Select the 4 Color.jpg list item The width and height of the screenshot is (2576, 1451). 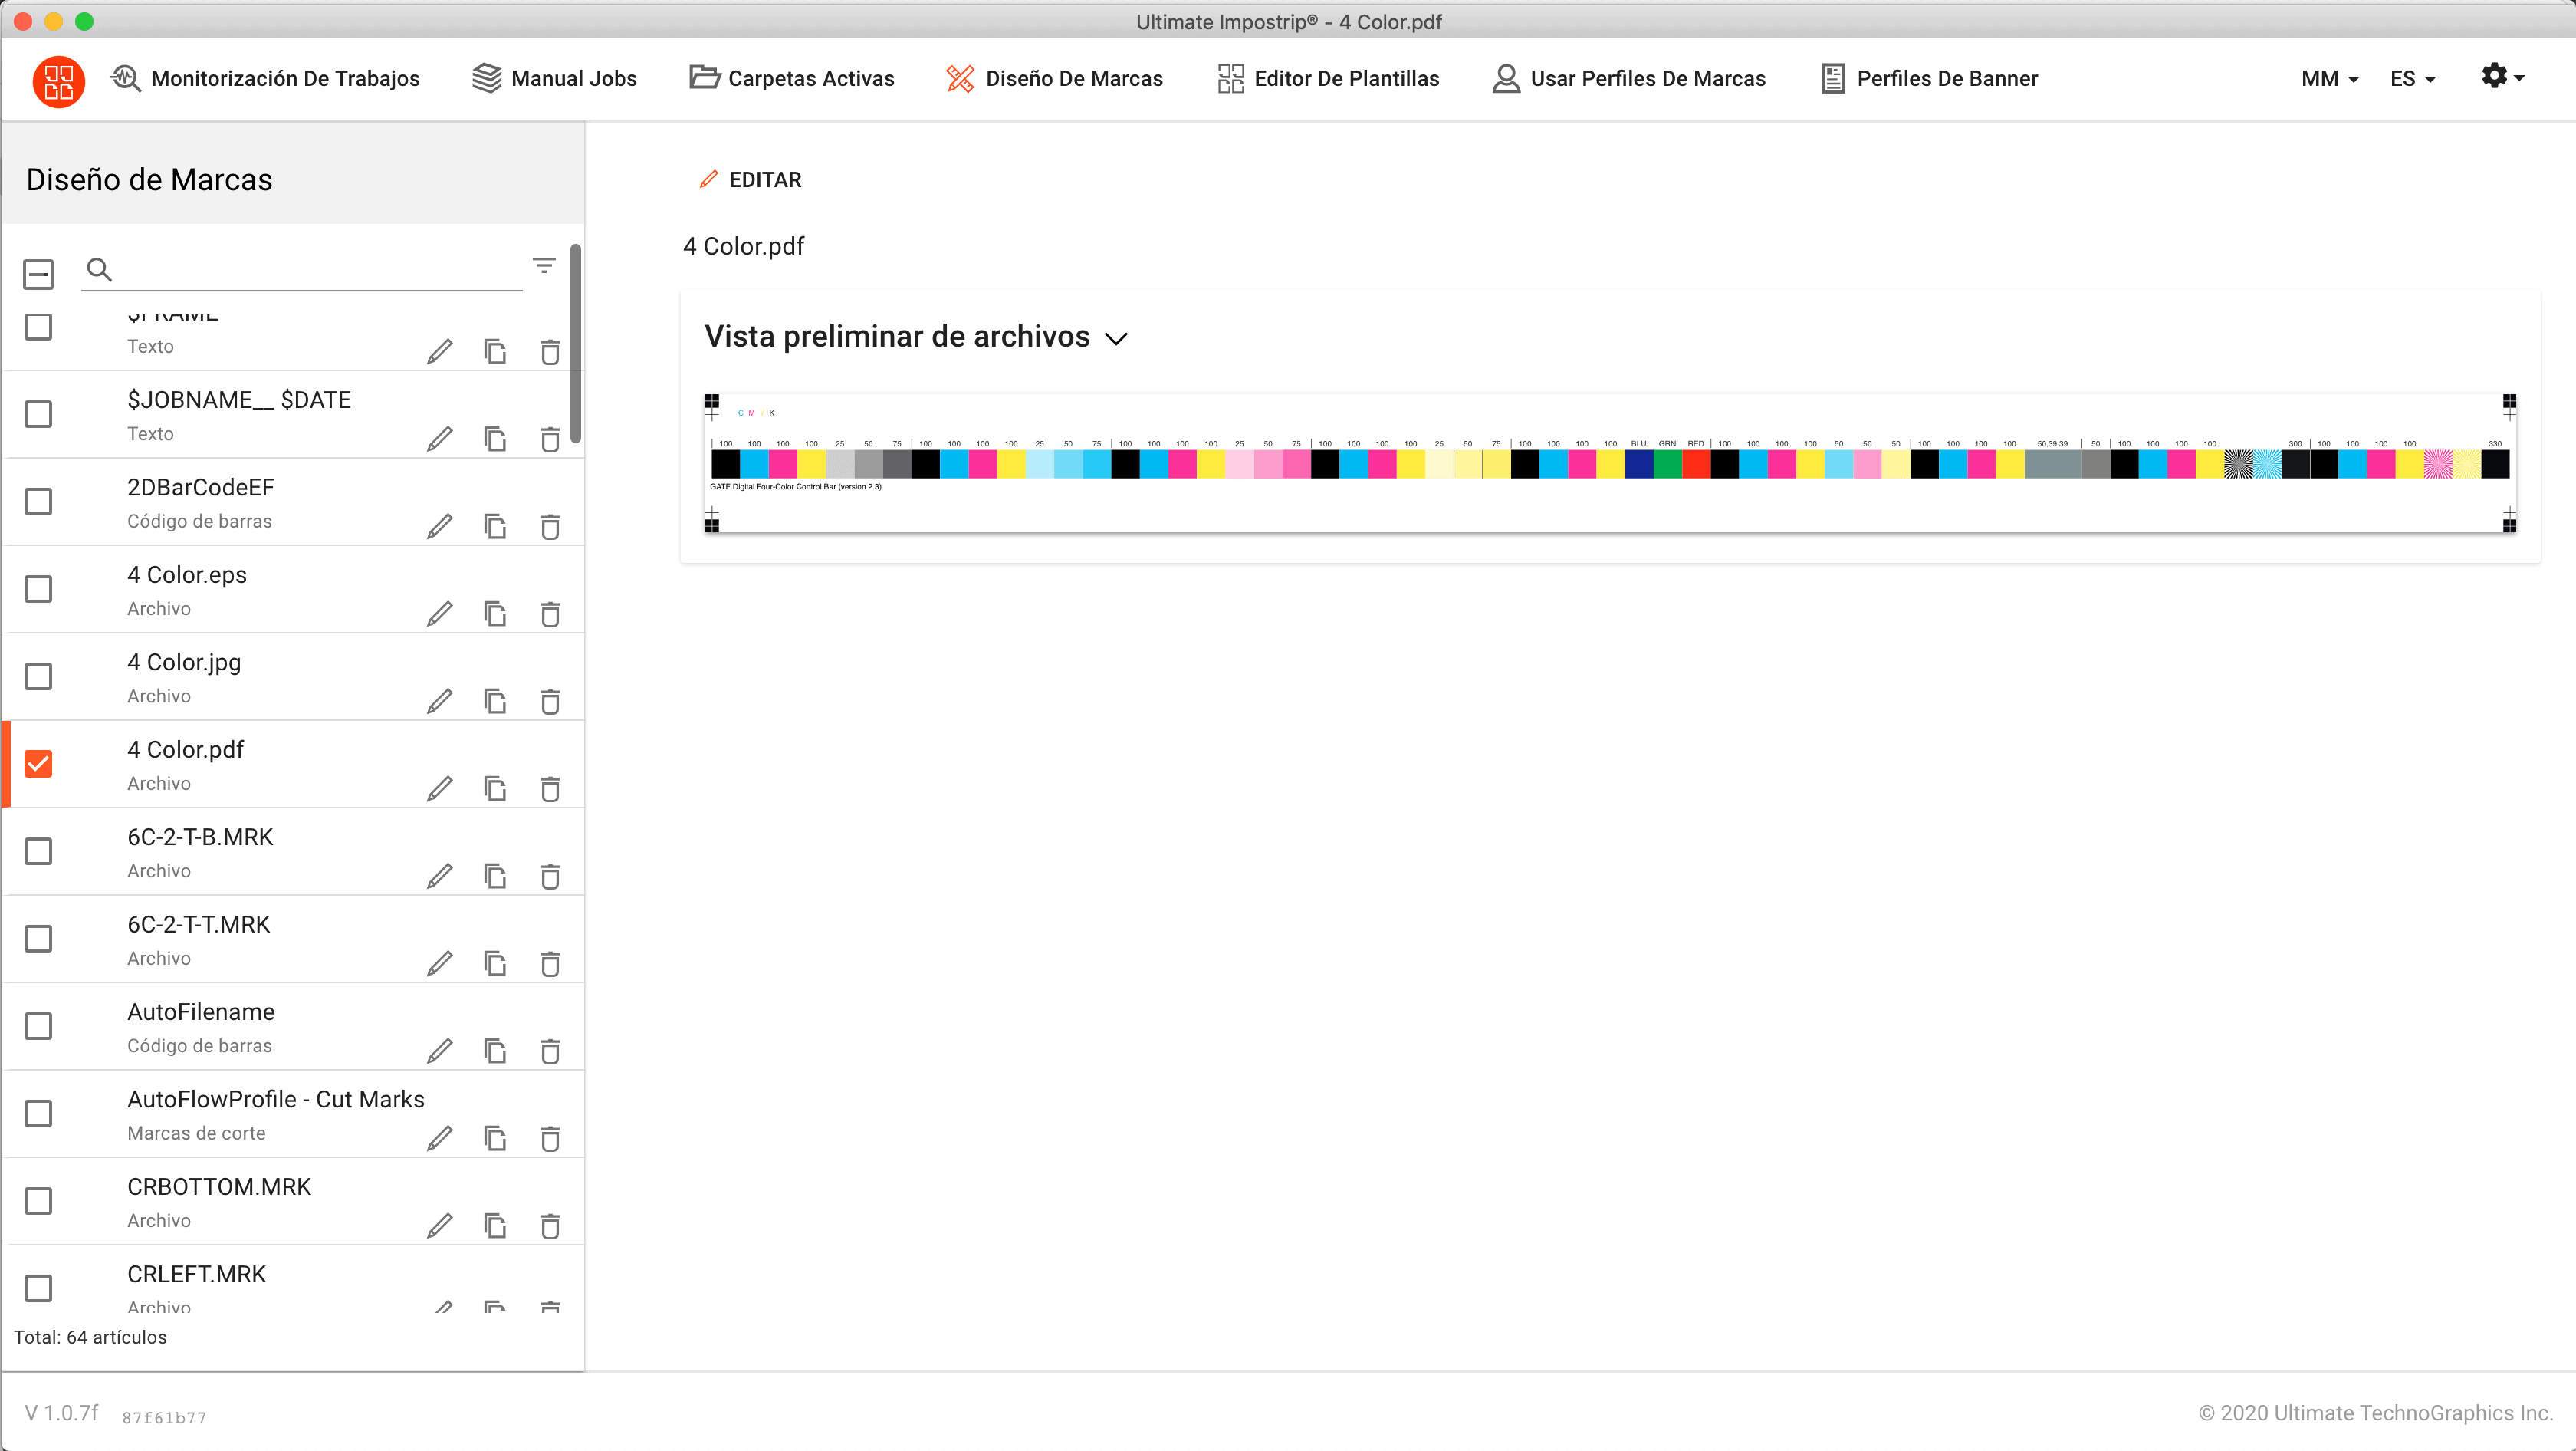[294, 677]
